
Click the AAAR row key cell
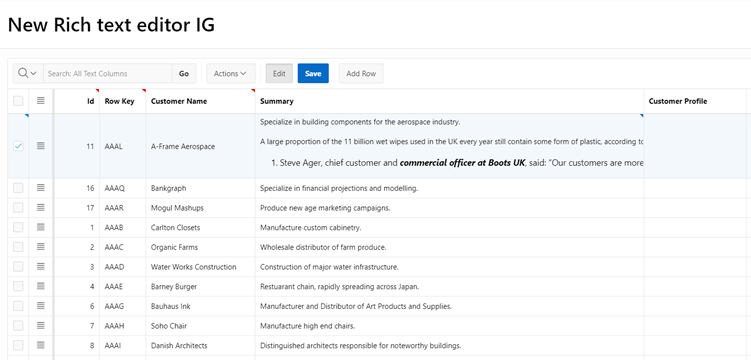[x=123, y=208]
